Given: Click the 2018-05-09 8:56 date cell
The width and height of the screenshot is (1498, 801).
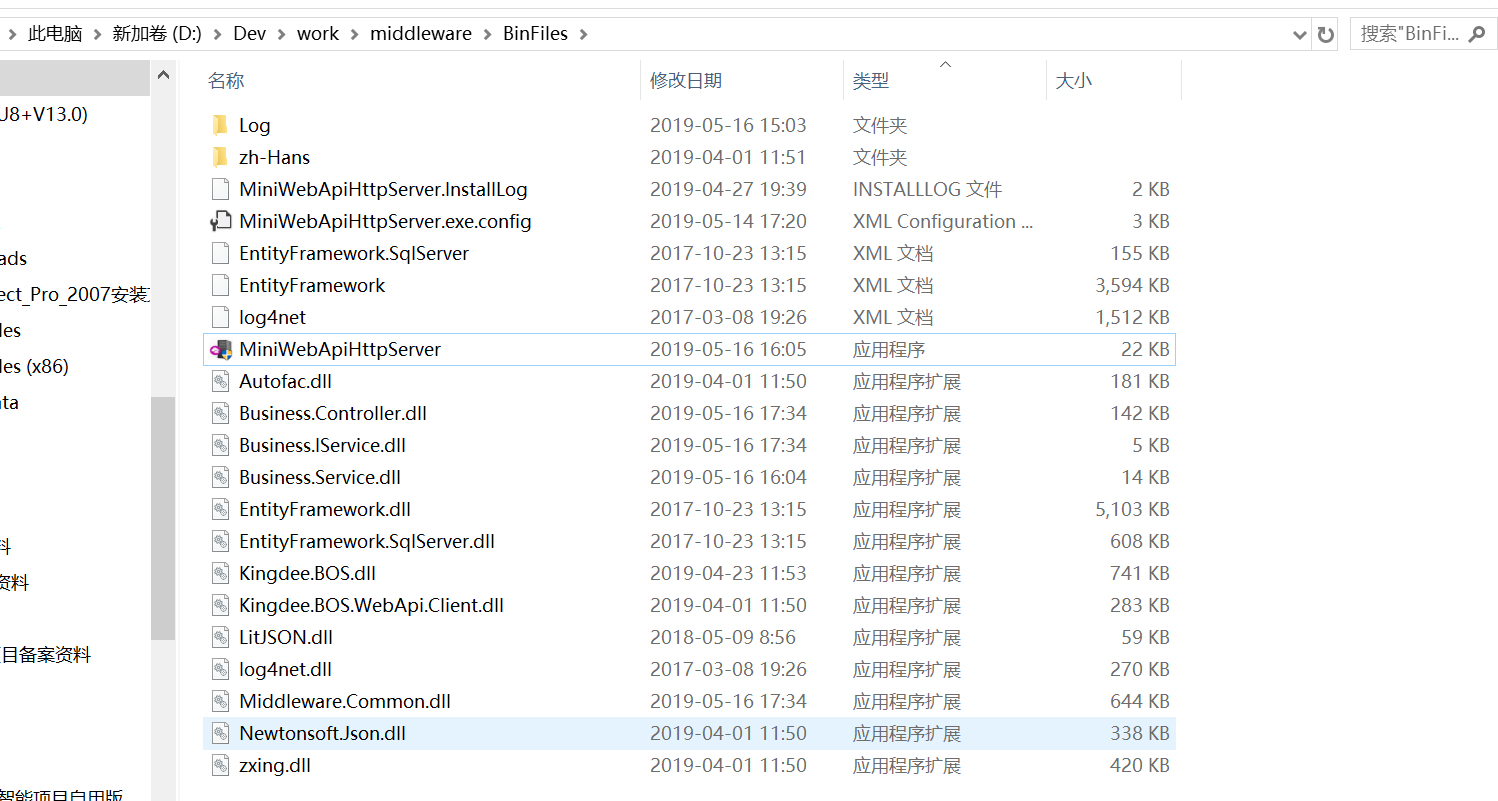Looking at the screenshot, I should click(723, 637).
